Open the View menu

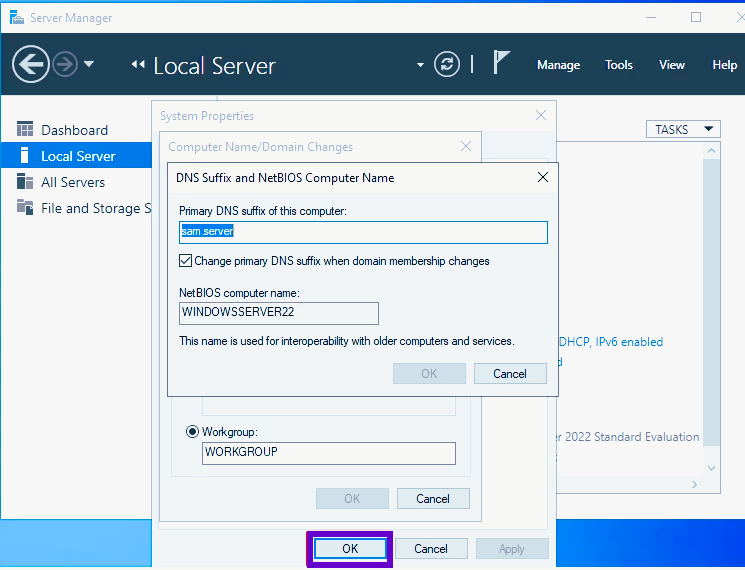[671, 65]
